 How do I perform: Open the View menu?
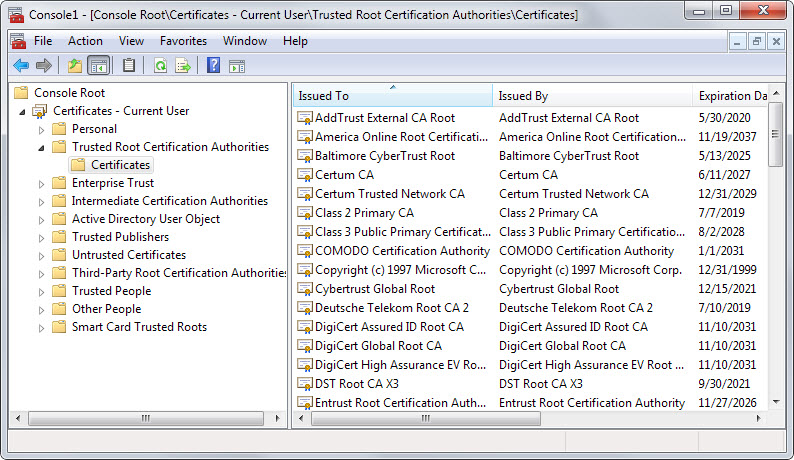tap(131, 41)
